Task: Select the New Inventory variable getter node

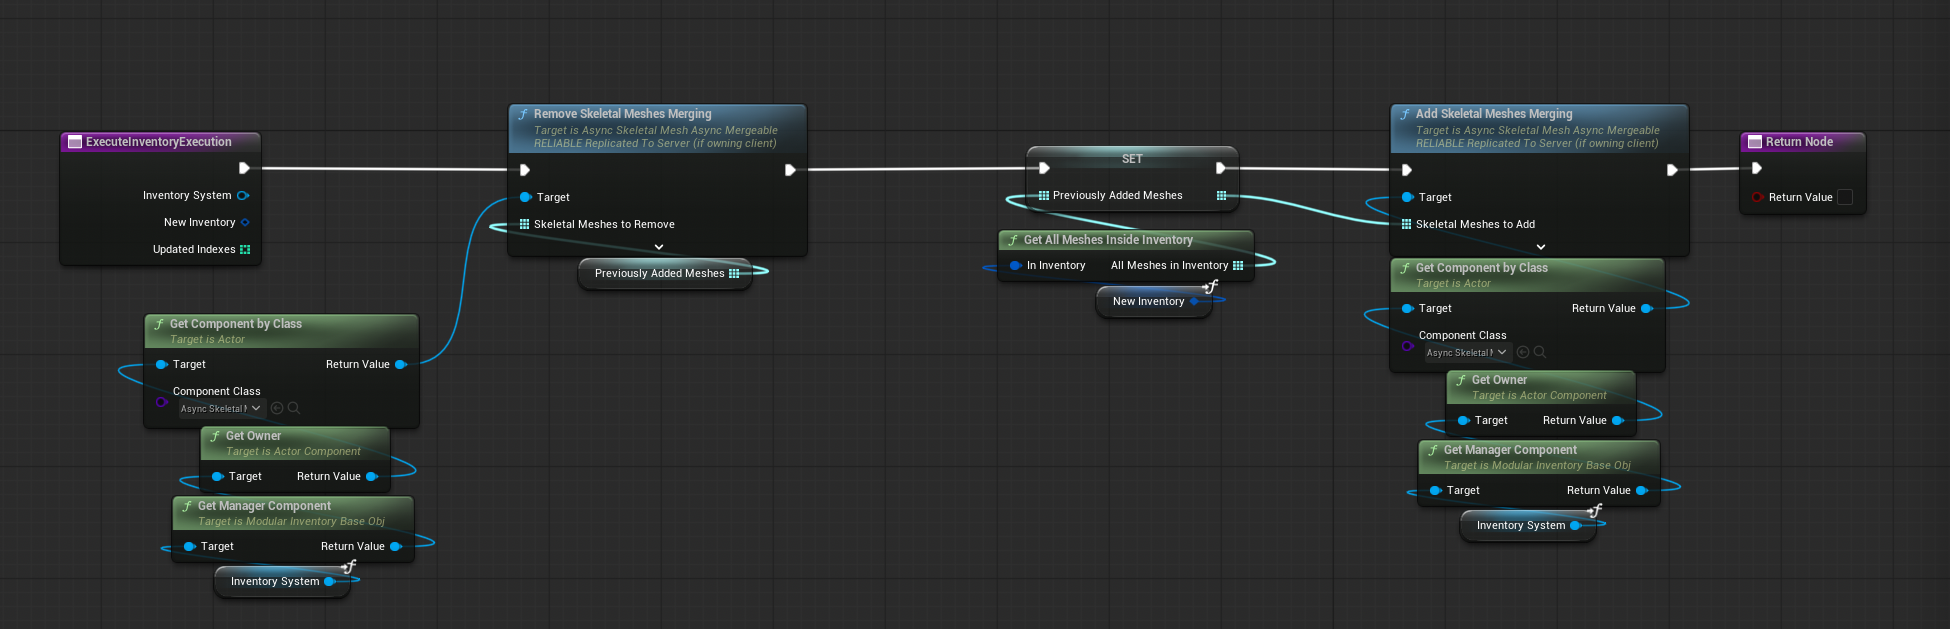Action: (1154, 301)
